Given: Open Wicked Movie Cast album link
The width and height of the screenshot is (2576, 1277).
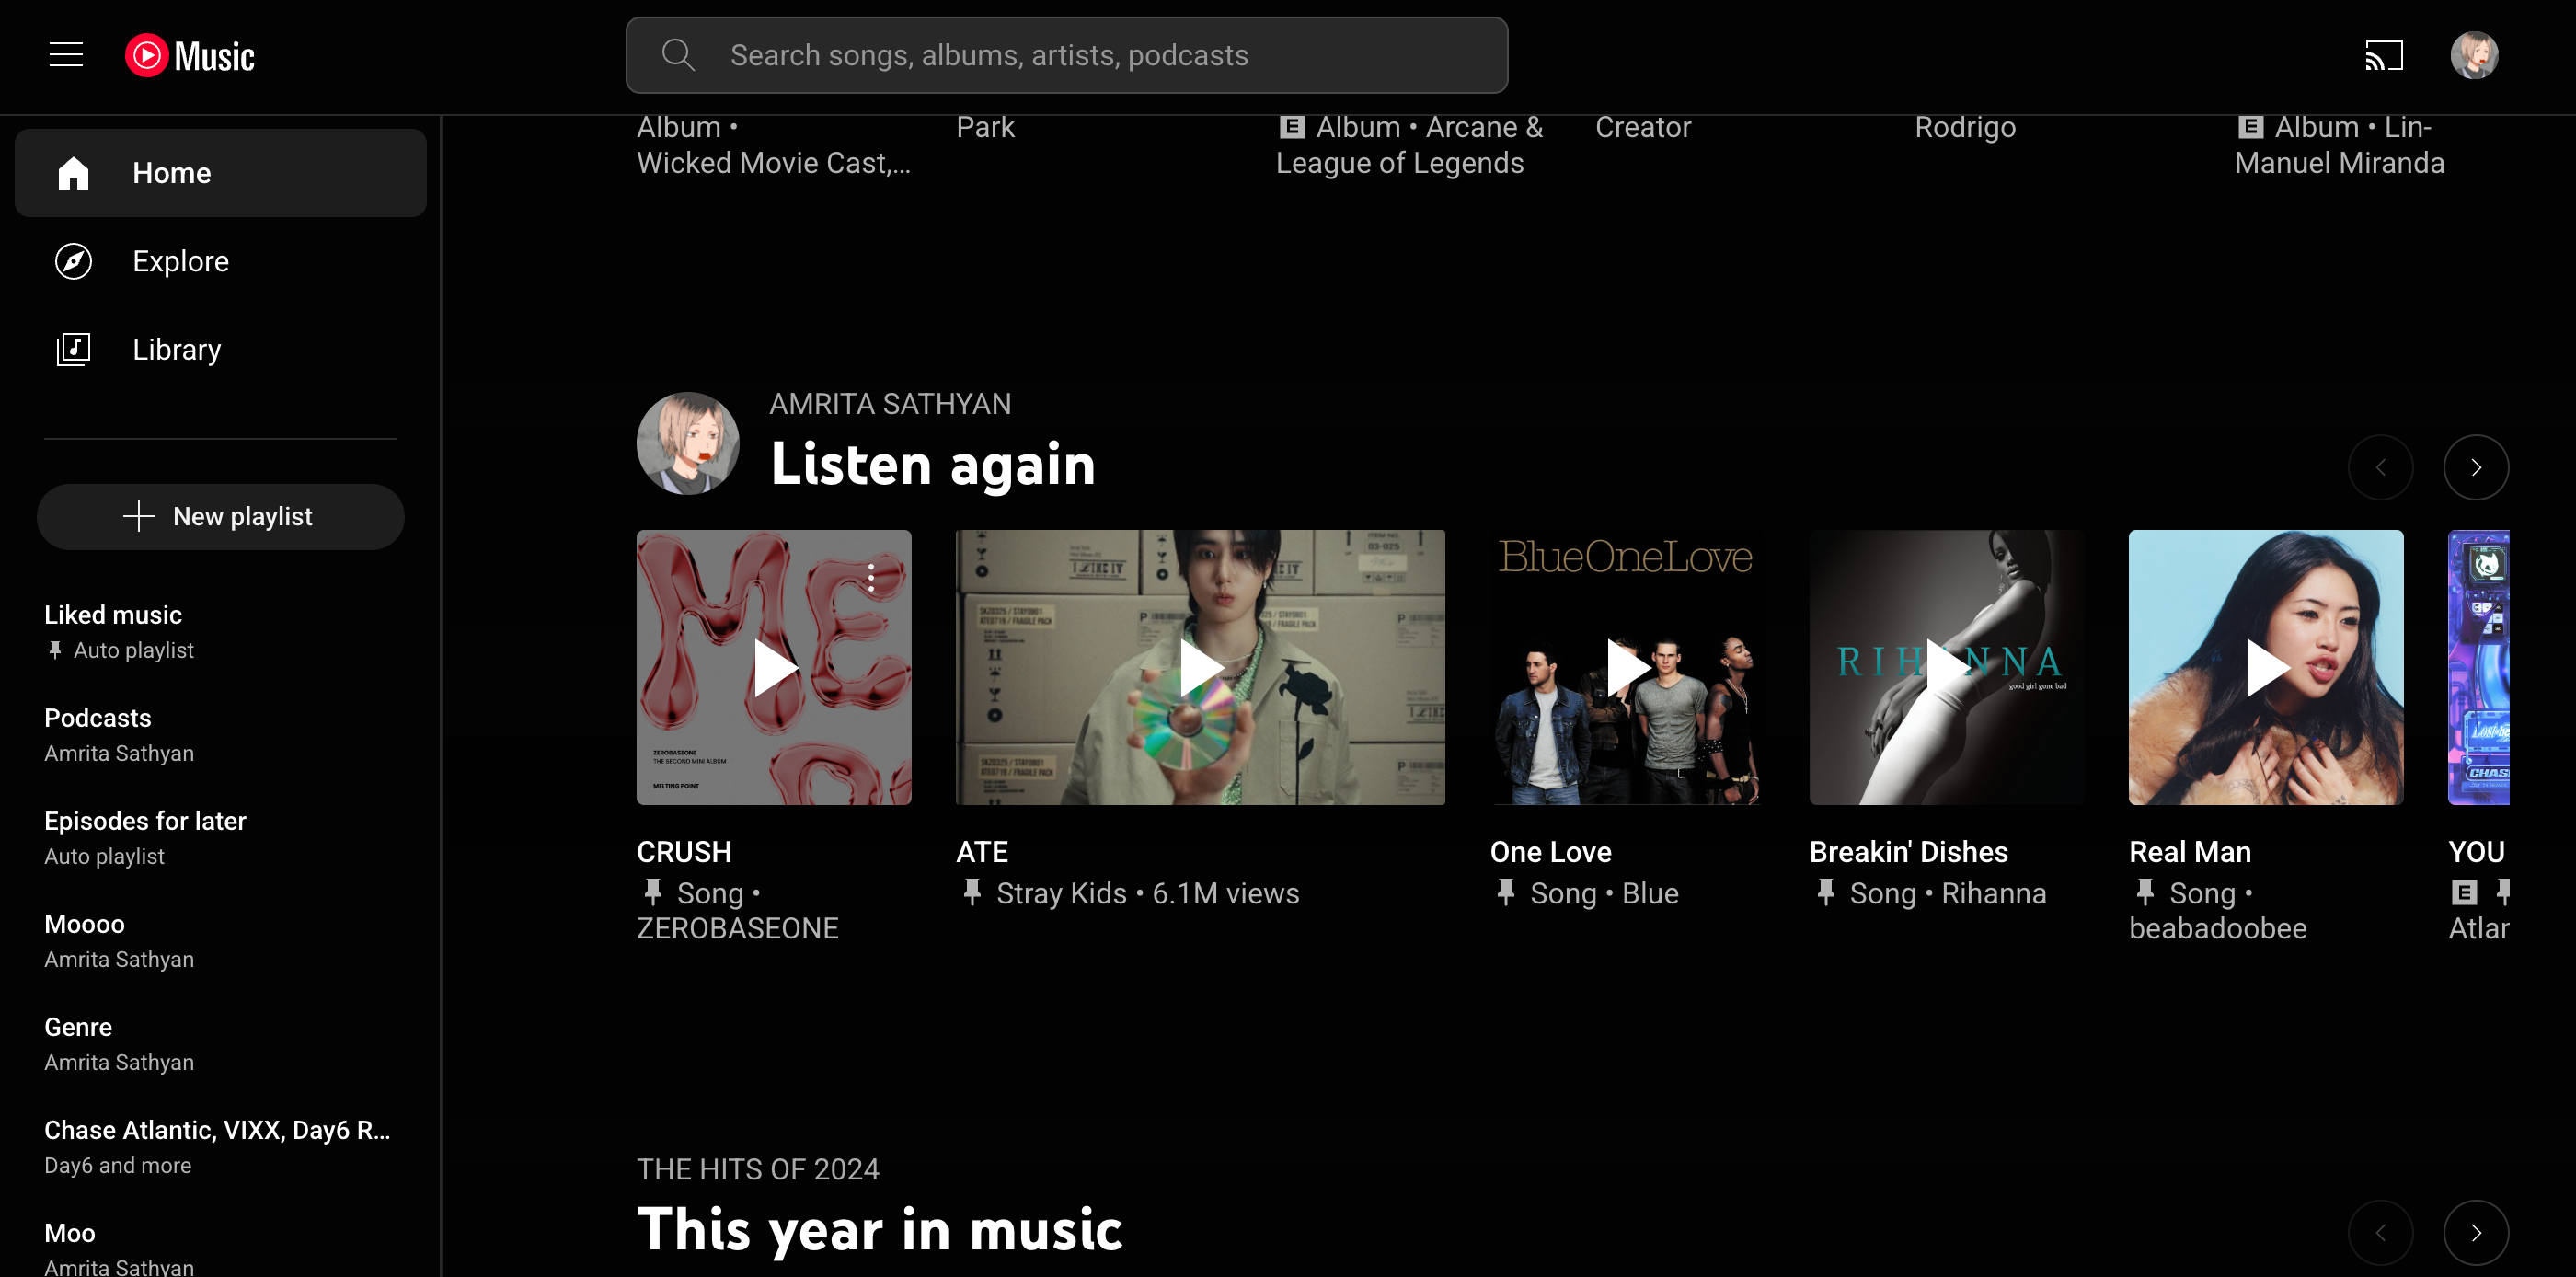Looking at the screenshot, I should click(773, 163).
